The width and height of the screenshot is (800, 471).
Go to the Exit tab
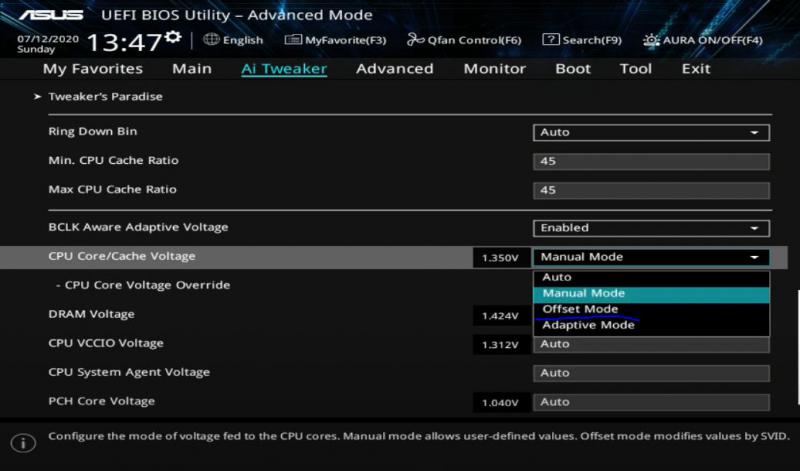click(696, 69)
